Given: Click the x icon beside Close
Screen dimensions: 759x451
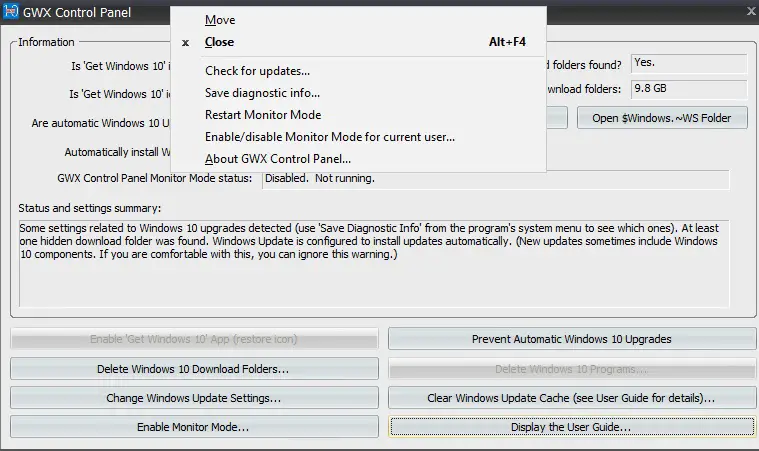Looking at the screenshot, I should click(x=185, y=43).
